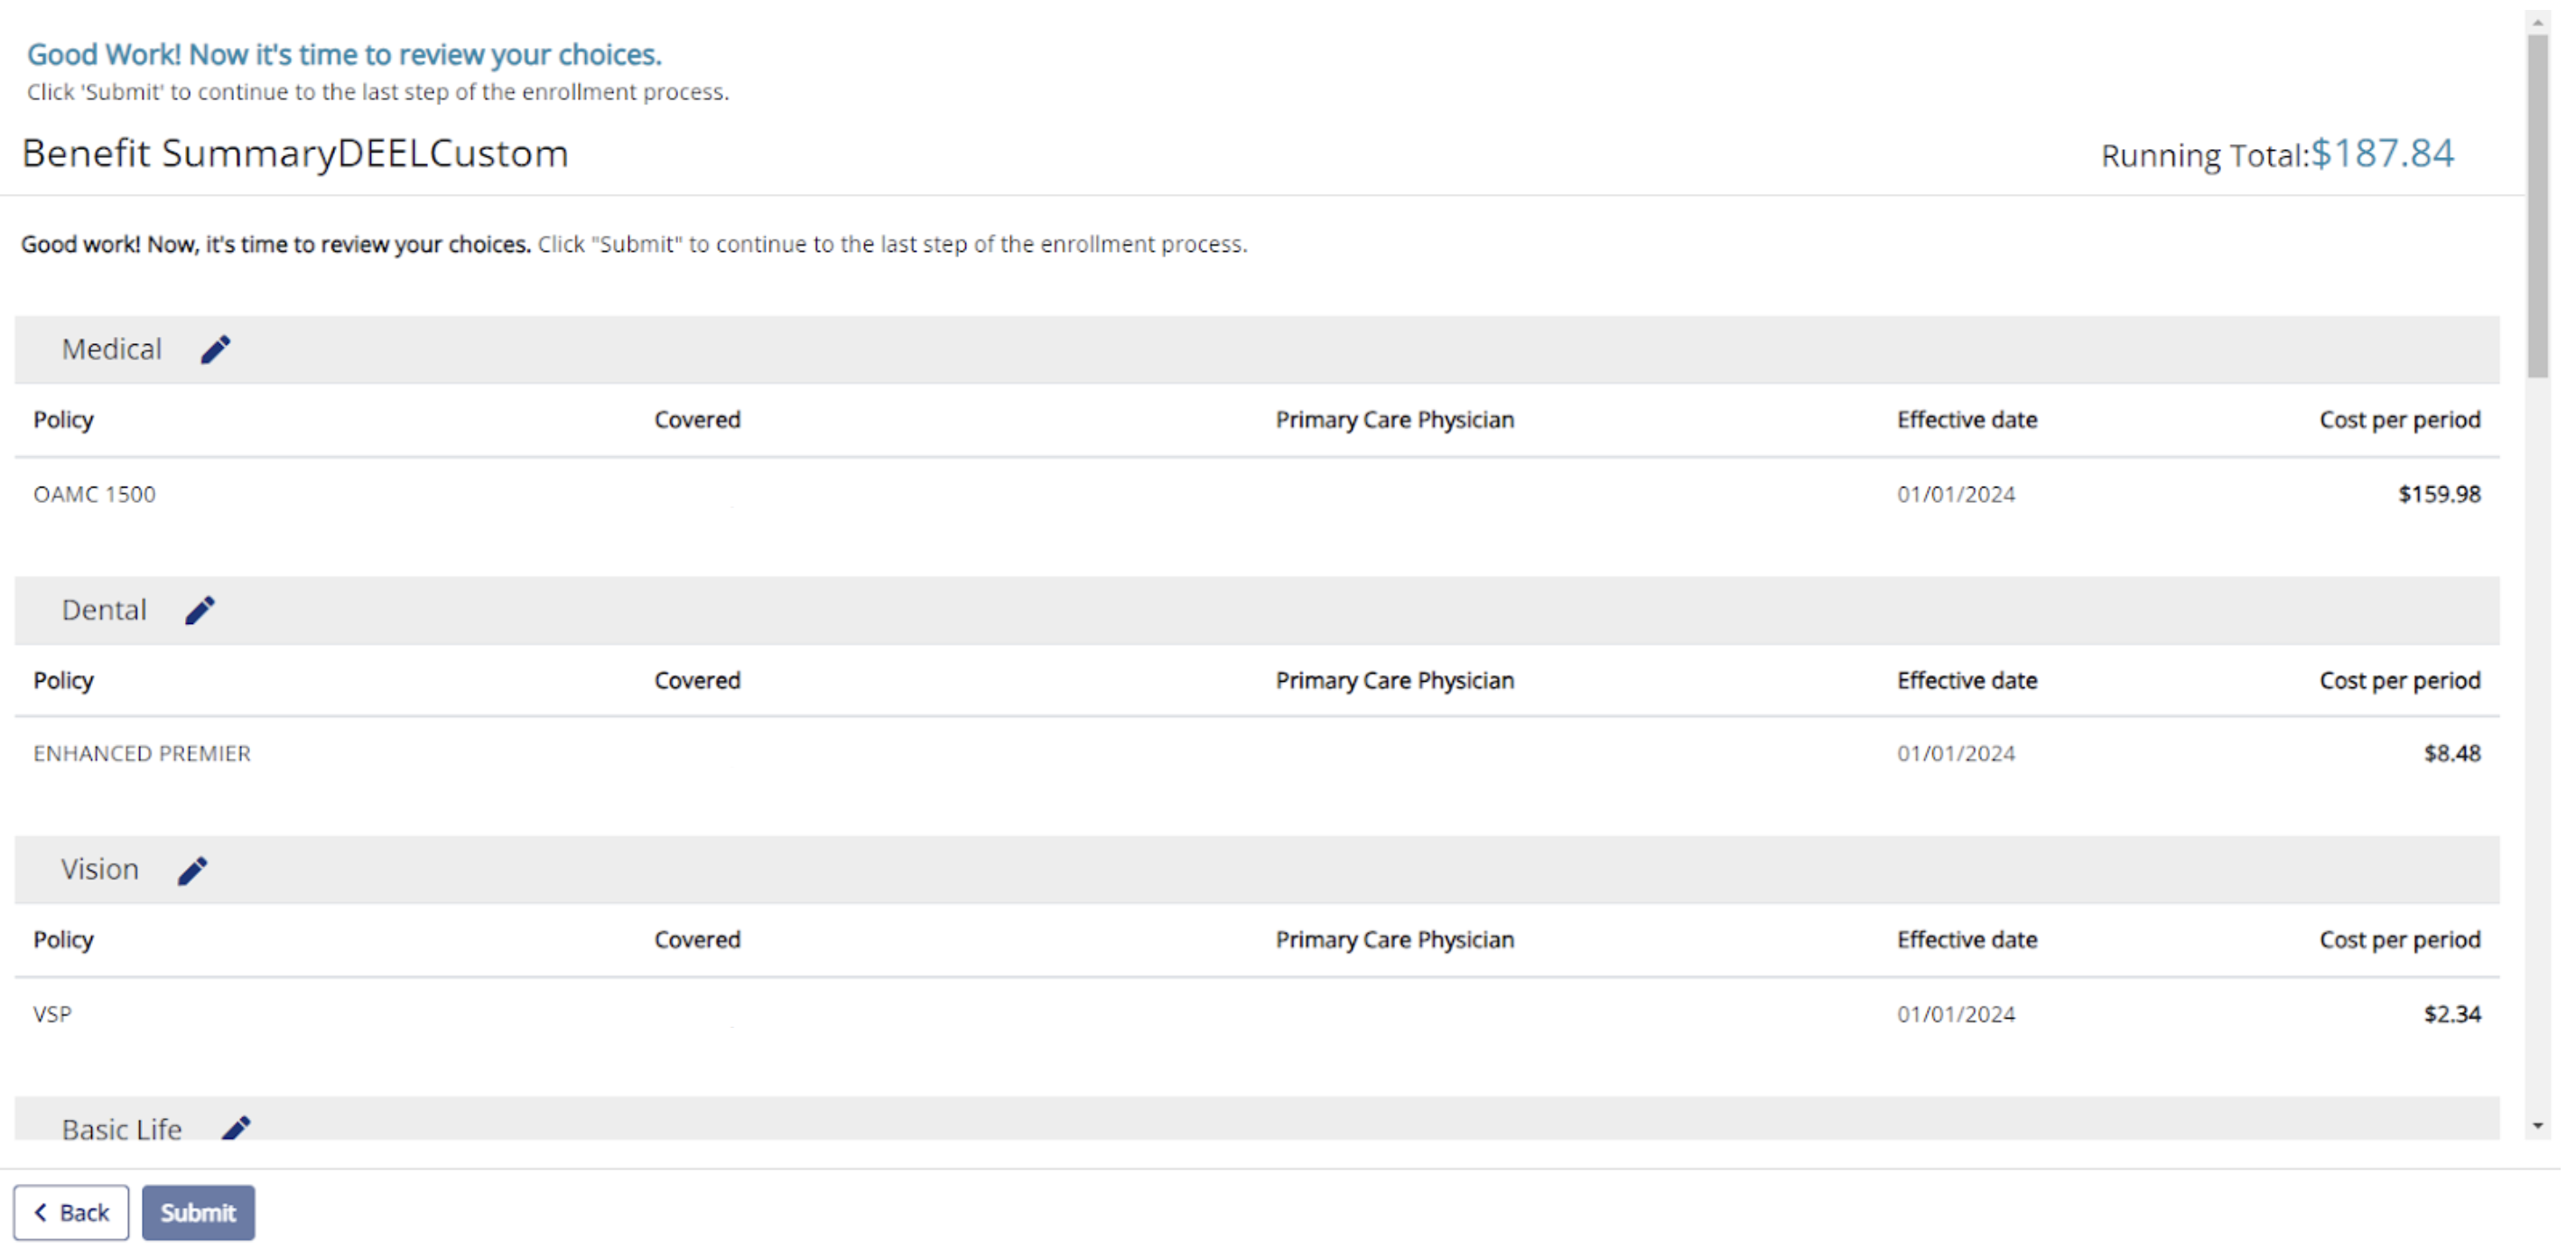Expand the Basic Life section header
Viewport: 2576px width, 1248px height.
pyautogui.click(x=121, y=1127)
